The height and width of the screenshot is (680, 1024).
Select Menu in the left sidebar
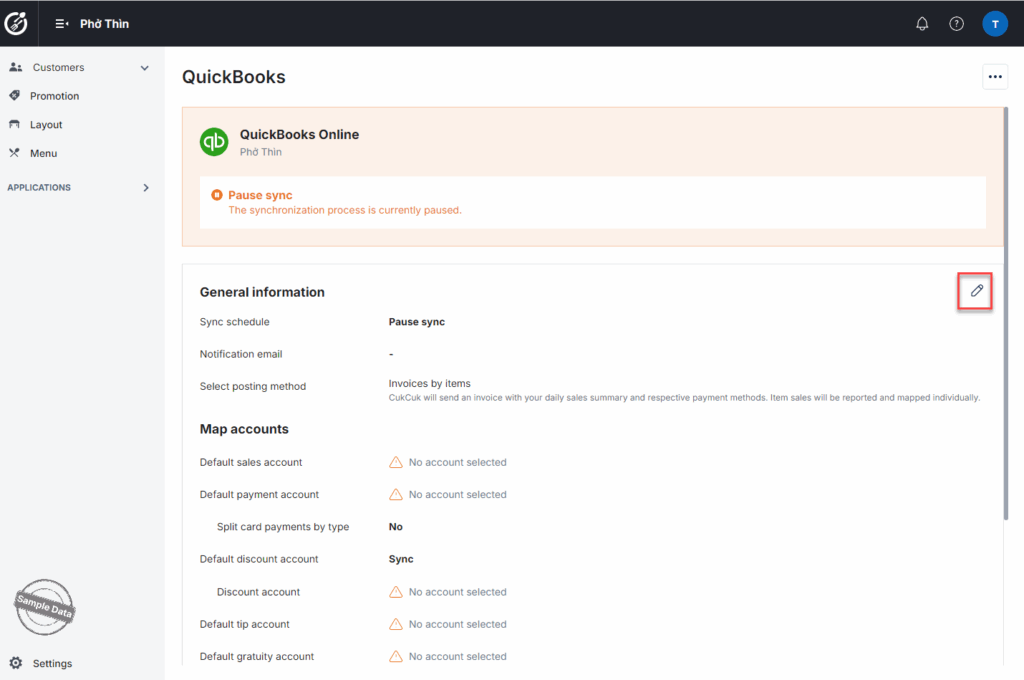[43, 154]
